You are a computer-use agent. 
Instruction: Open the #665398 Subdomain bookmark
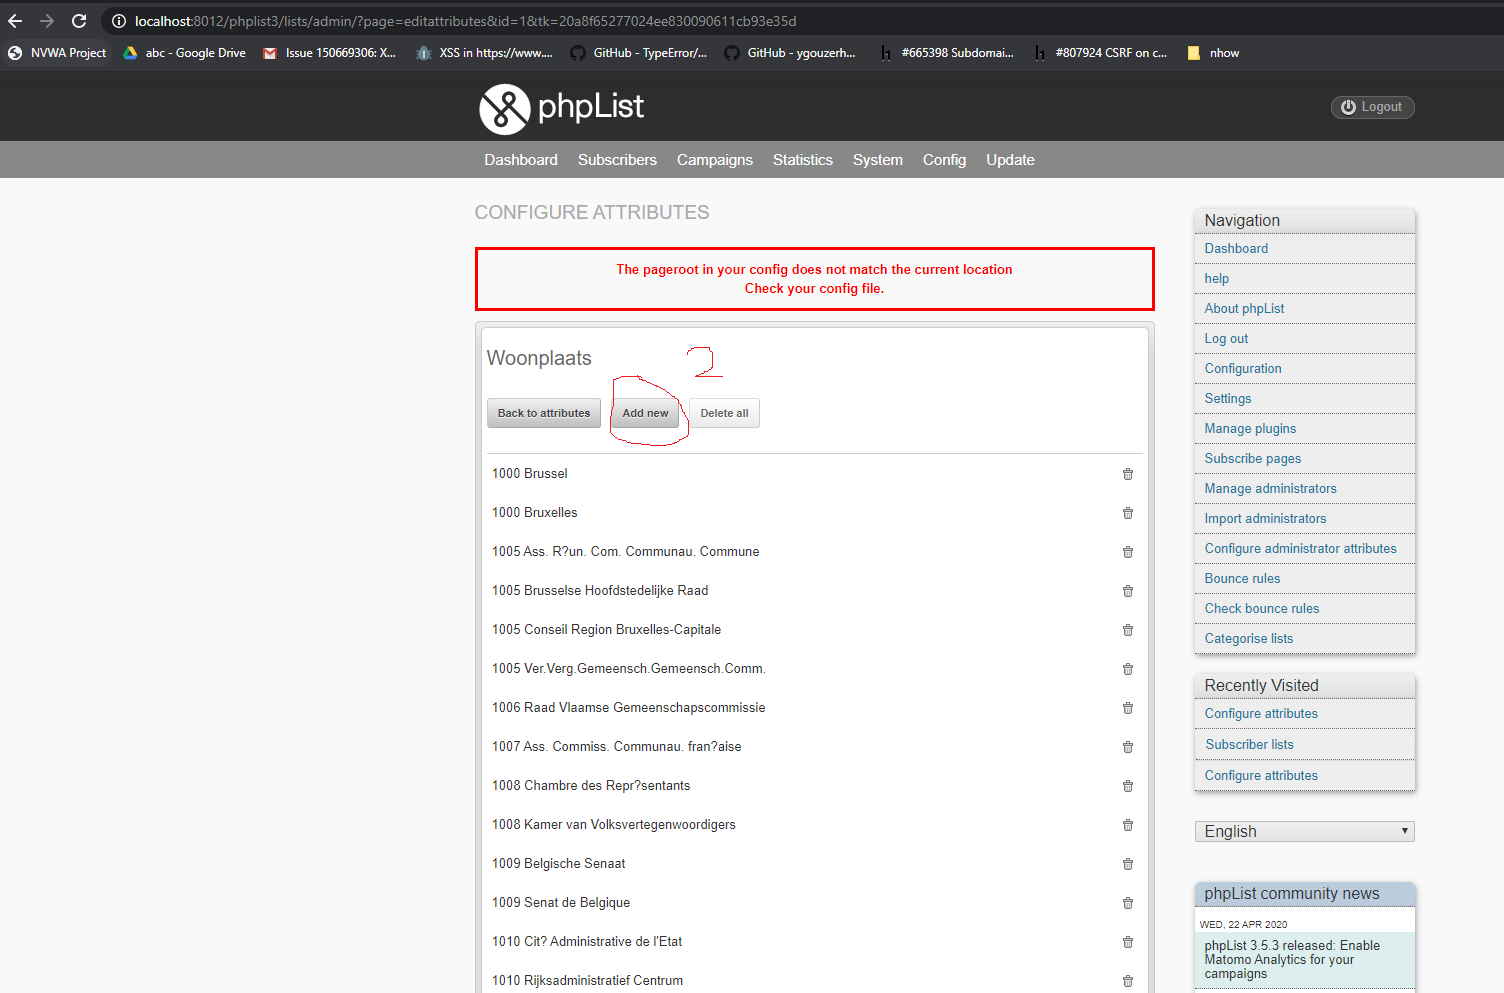pyautogui.click(x=946, y=53)
